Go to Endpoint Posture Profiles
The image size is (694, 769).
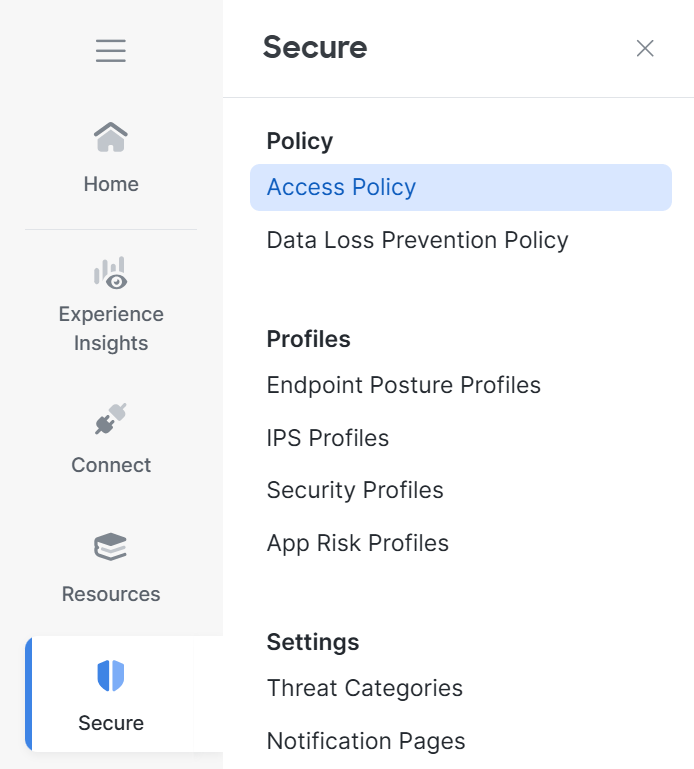[x=403, y=386]
